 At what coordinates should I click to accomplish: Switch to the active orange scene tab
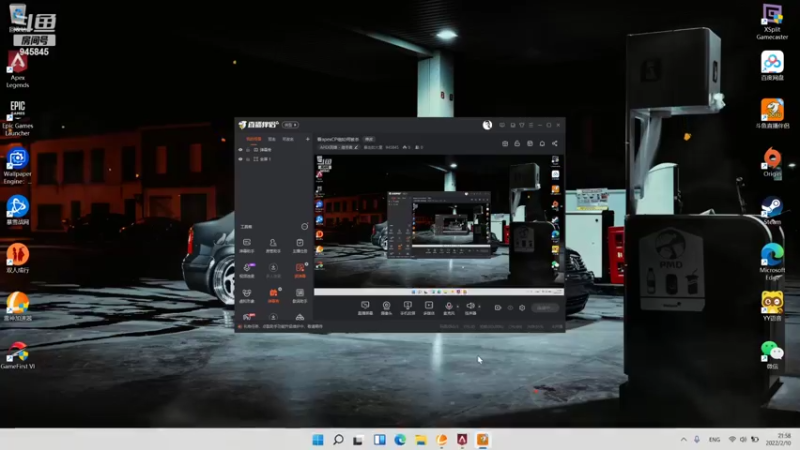[254, 139]
